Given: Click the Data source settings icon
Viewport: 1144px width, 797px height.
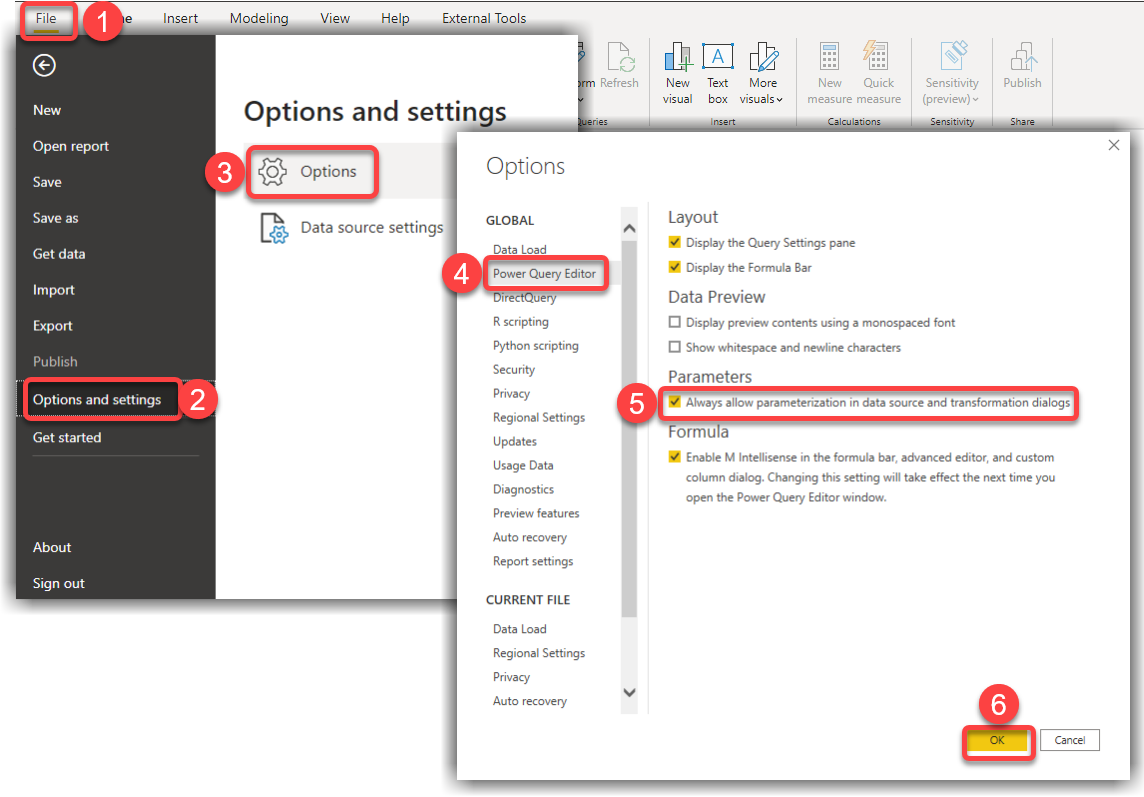Looking at the screenshot, I should pos(274,228).
